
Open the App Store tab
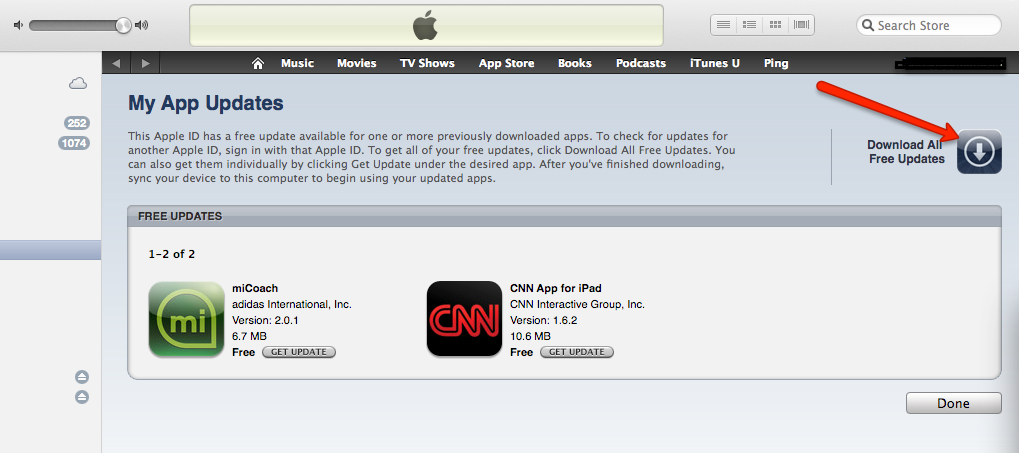pyautogui.click(x=506, y=63)
